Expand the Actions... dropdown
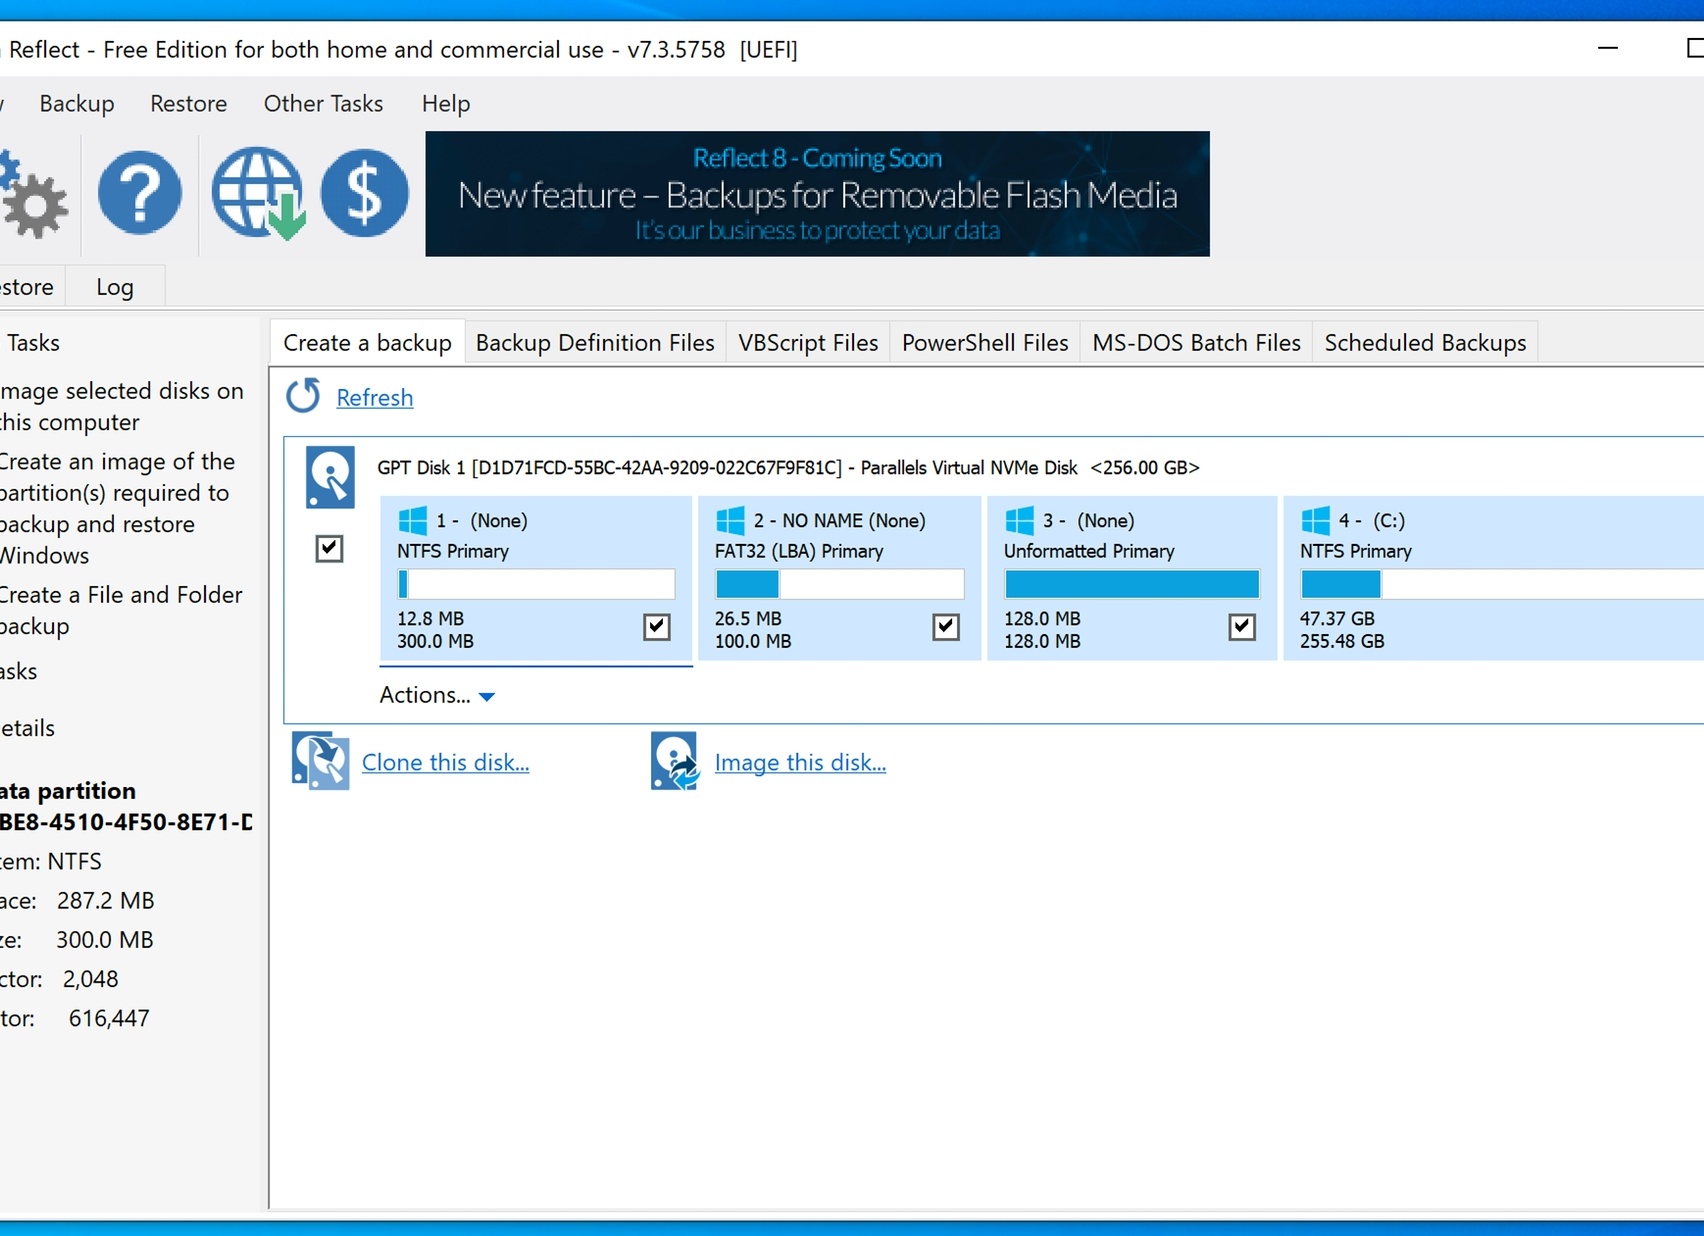 click(x=437, y=695)
